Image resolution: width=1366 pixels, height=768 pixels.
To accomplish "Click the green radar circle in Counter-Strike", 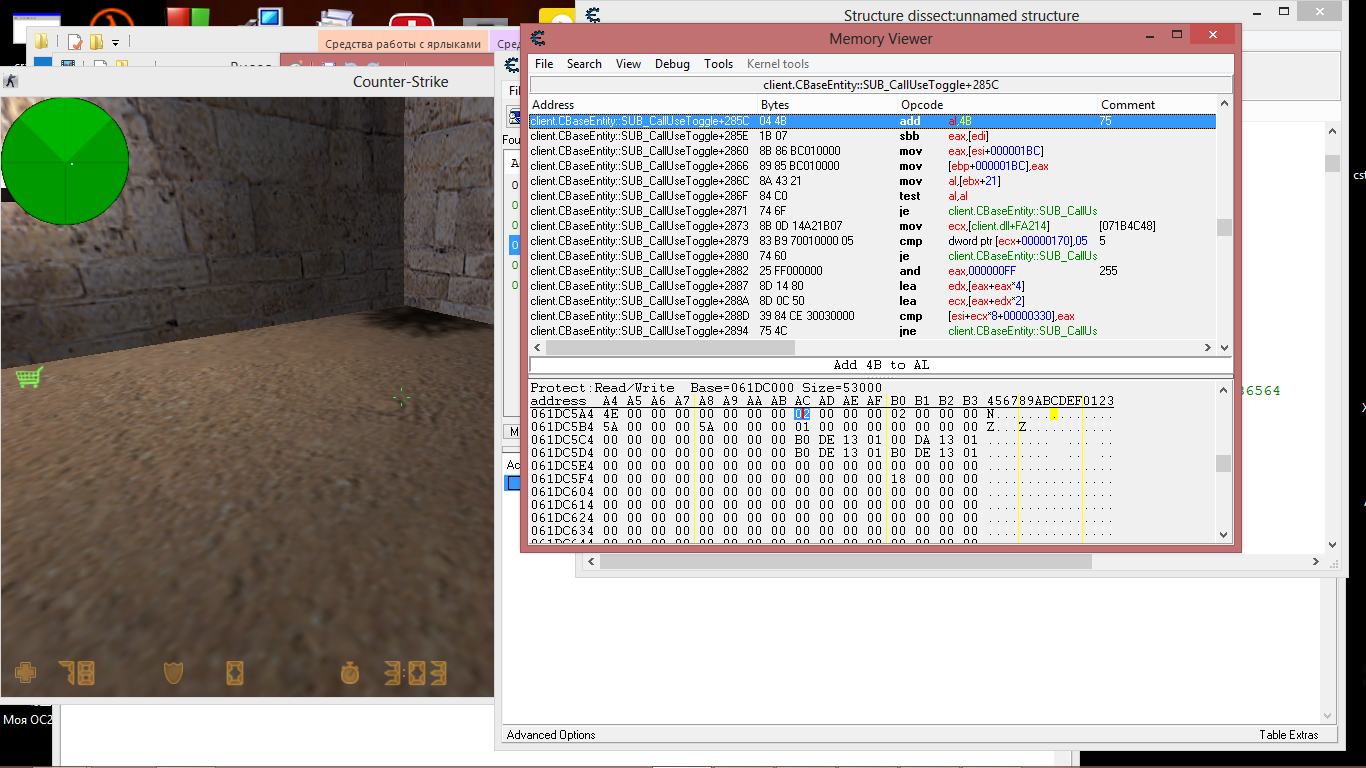I will 65,161.
